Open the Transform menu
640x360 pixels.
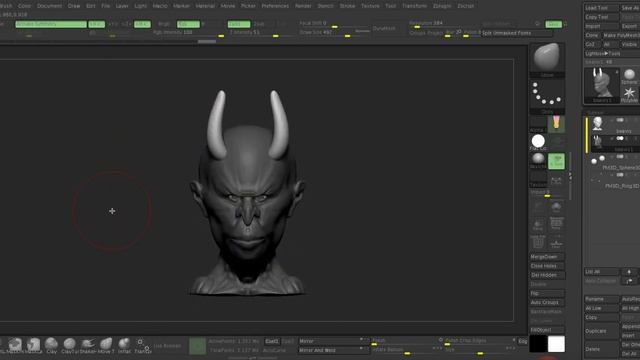point(414,6)
